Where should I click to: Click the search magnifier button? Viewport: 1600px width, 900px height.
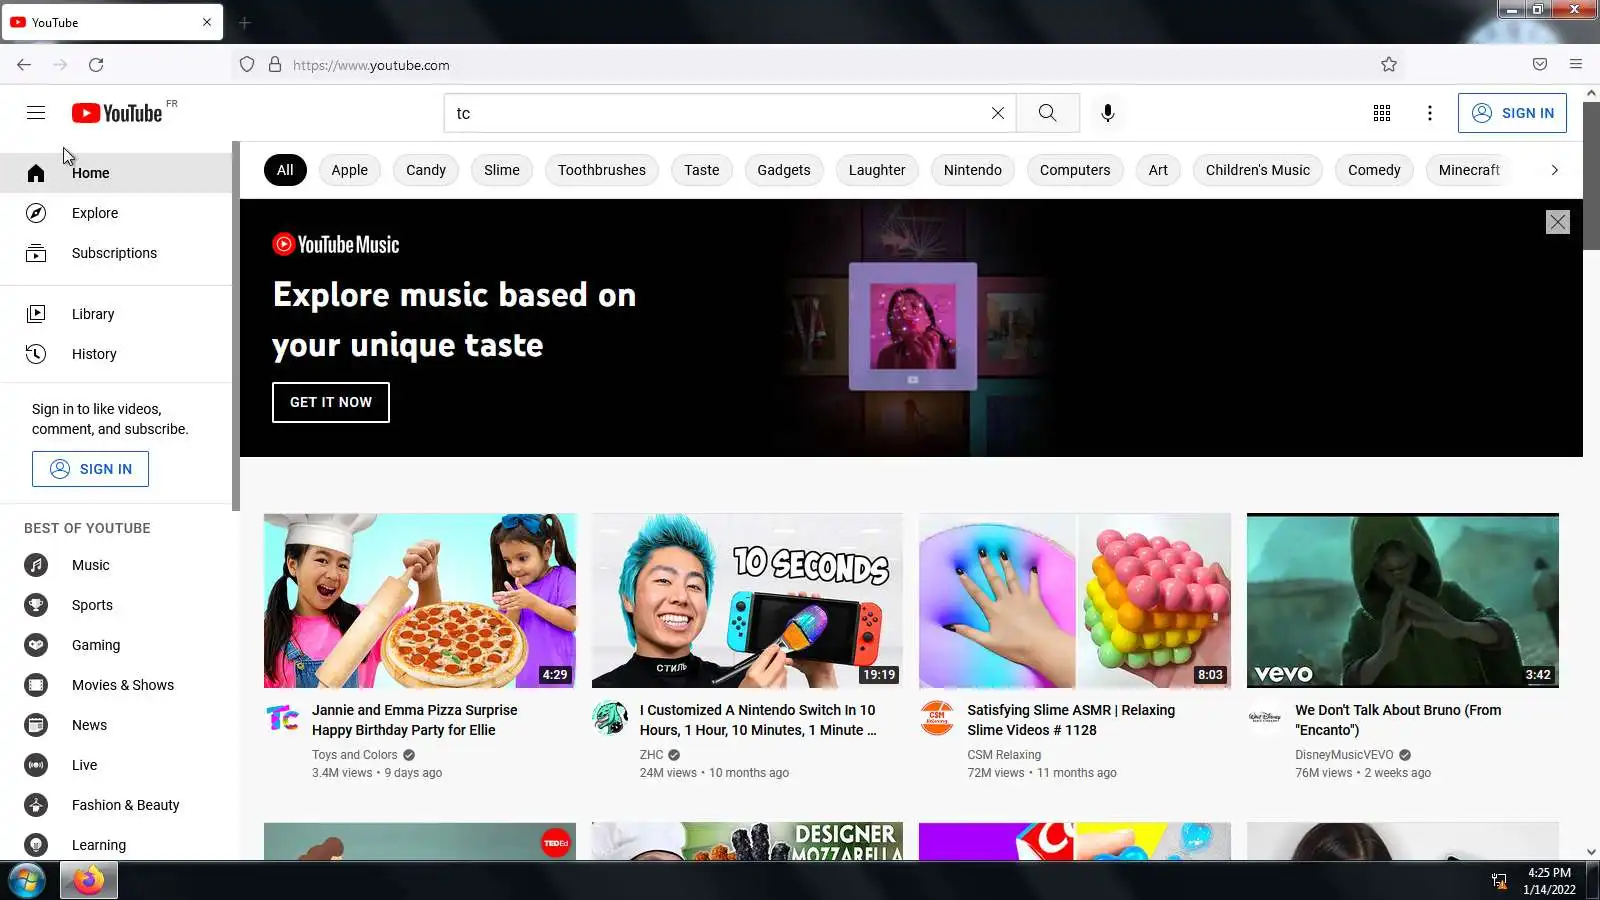pos(1047,113)
